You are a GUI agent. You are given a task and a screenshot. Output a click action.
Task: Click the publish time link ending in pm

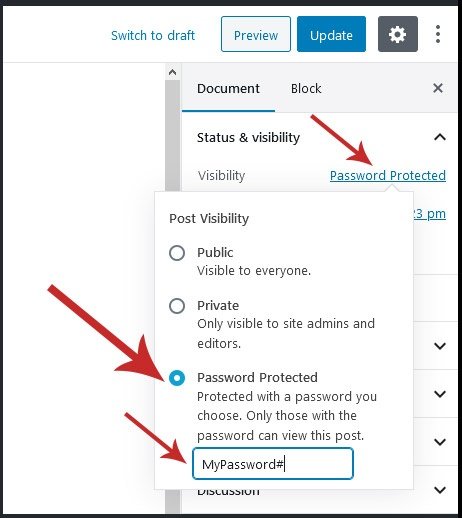click(430, 214)
